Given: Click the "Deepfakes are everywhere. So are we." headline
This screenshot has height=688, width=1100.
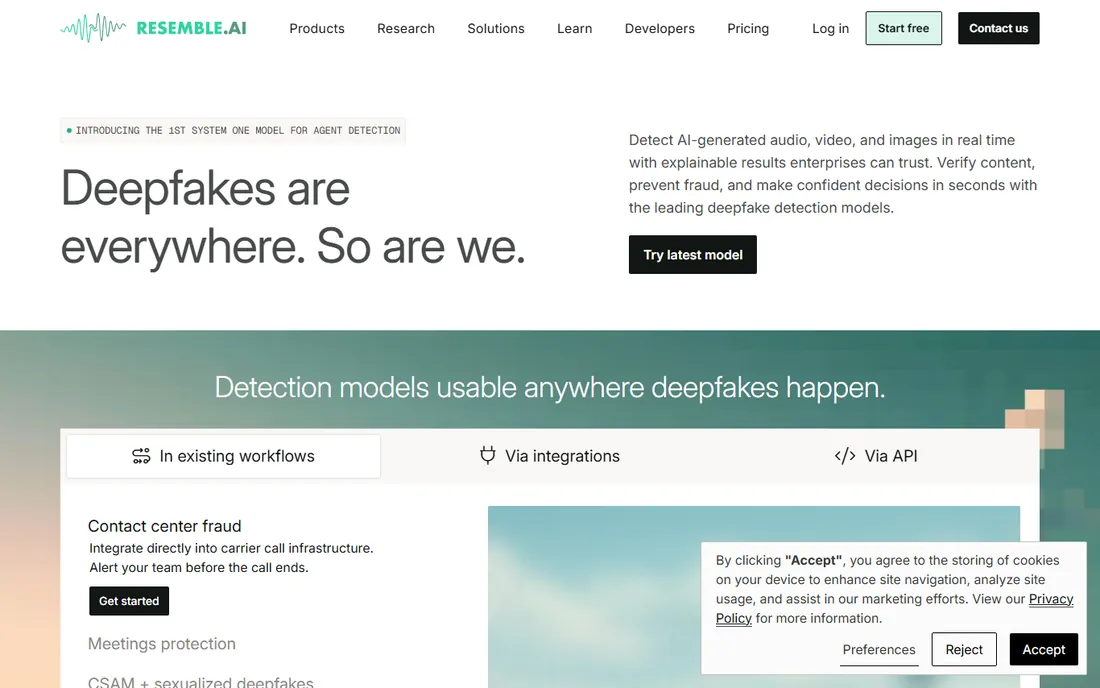Looking at the screenshot, I should tap(293, 217).
